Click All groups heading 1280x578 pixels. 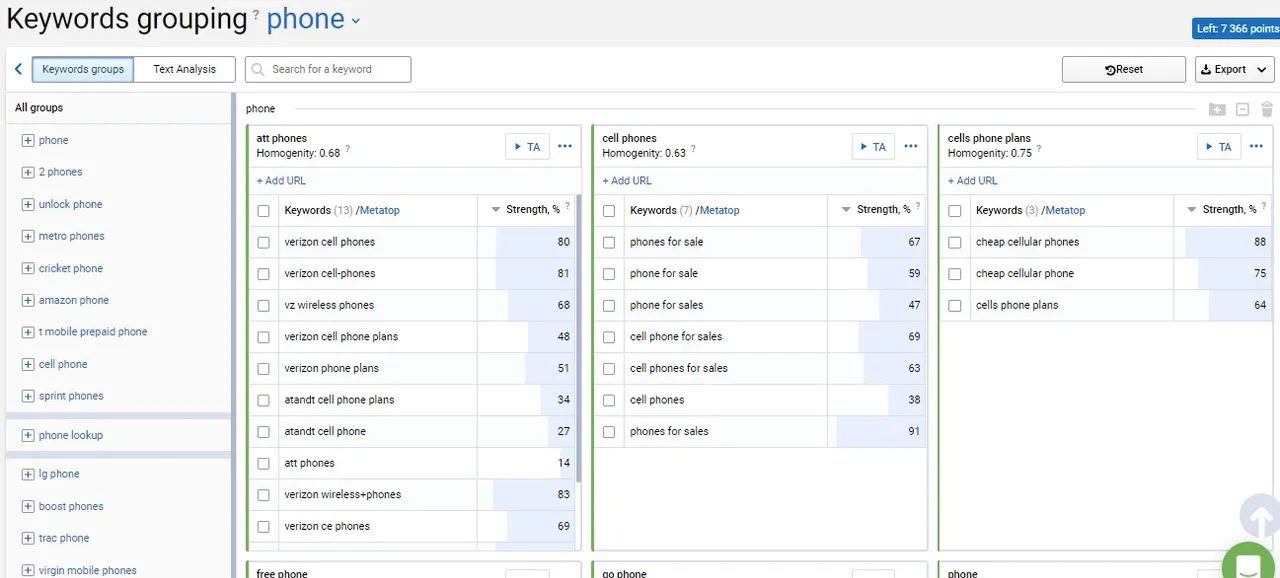pos(39,107)
